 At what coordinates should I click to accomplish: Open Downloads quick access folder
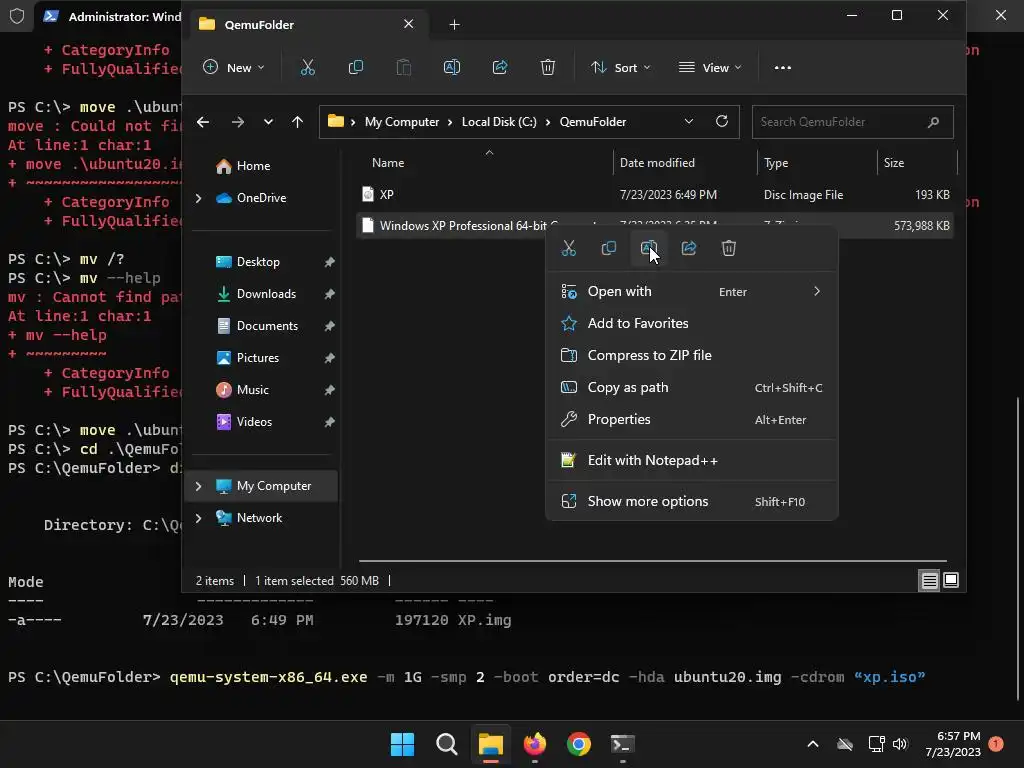264,294
